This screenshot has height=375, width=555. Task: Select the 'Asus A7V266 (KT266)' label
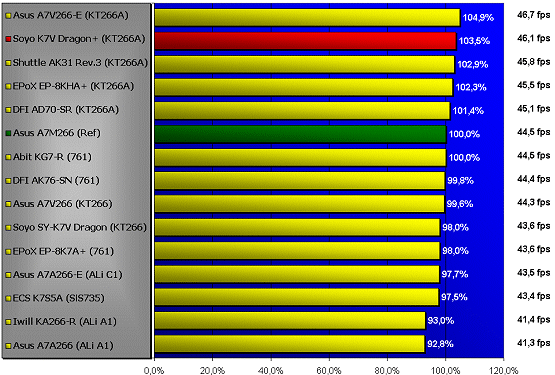pos(63,204)
